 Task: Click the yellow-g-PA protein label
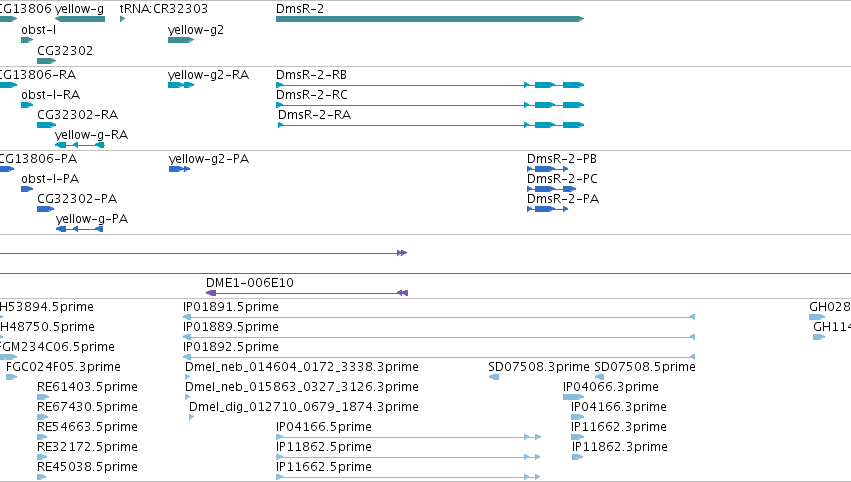click(92, 219)
